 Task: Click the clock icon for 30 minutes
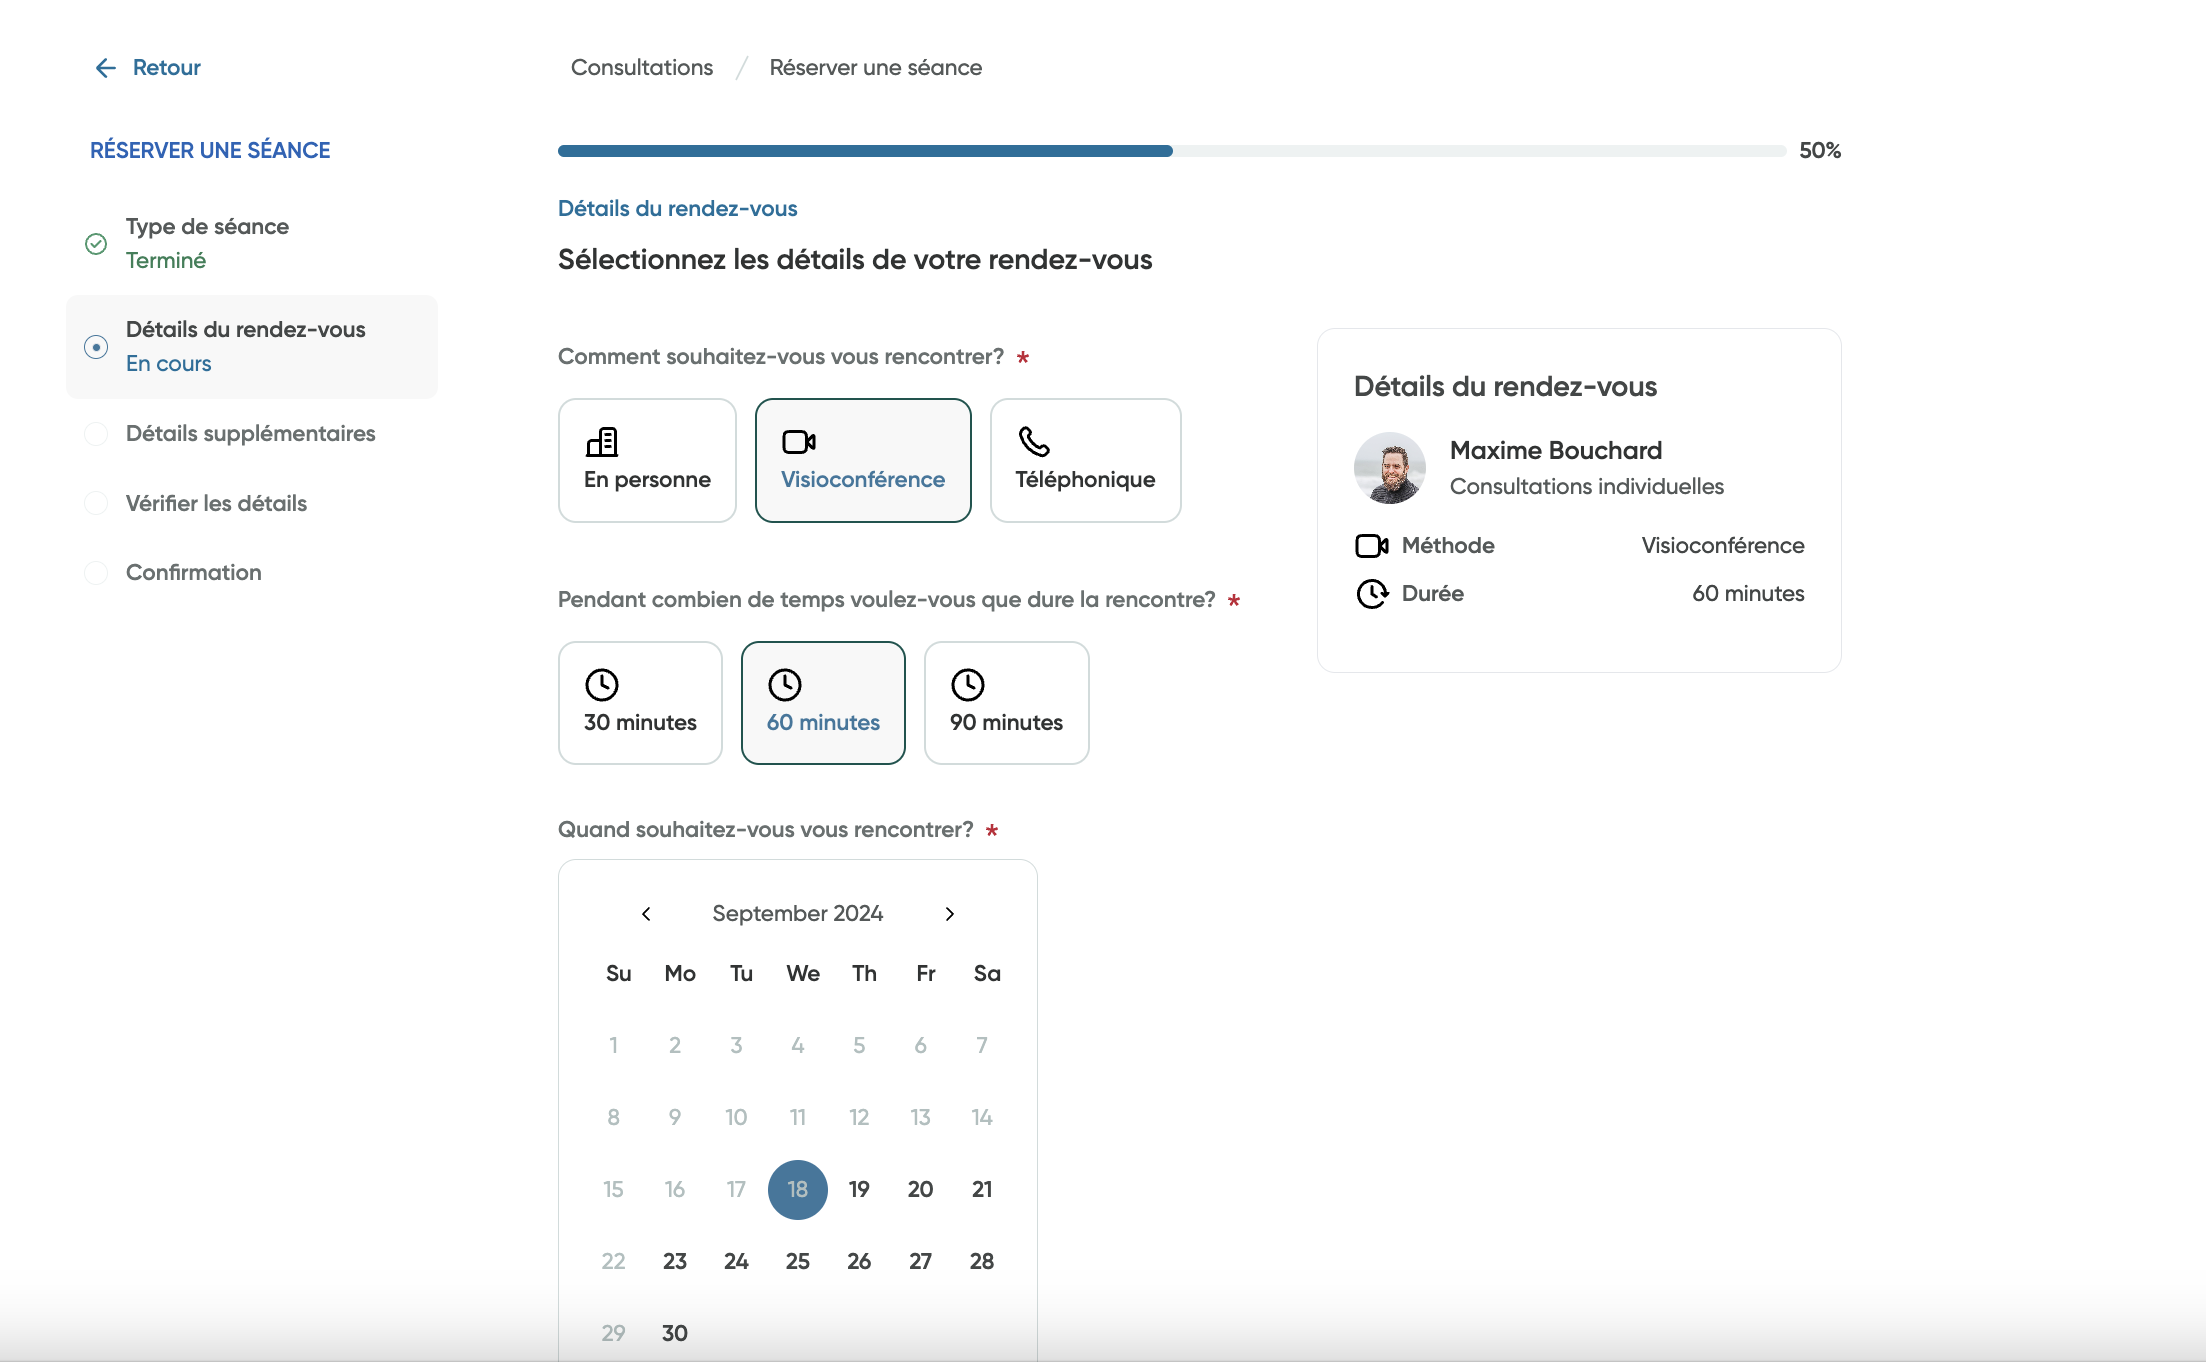coord(601,685)
